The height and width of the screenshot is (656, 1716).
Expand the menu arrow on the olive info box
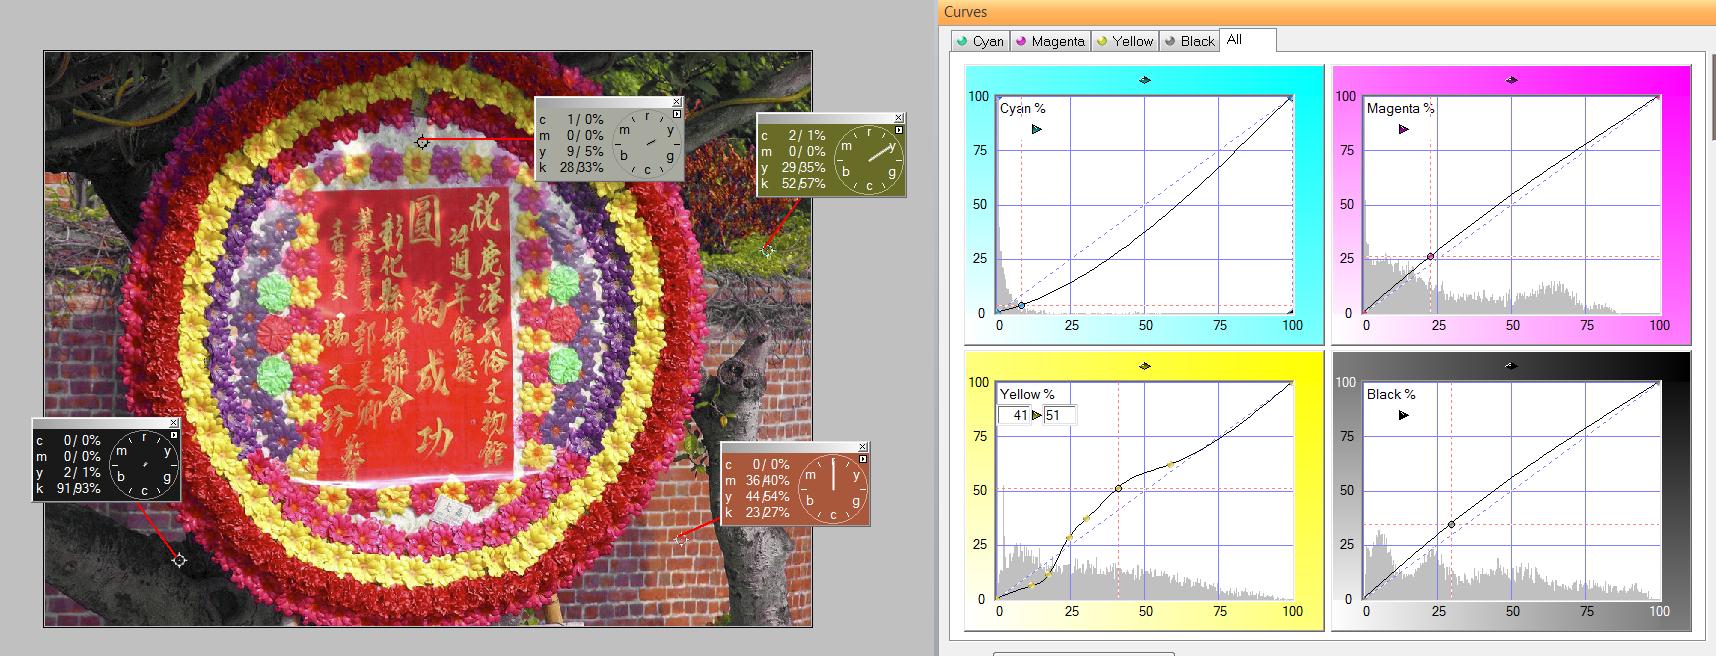coord(899,130)
